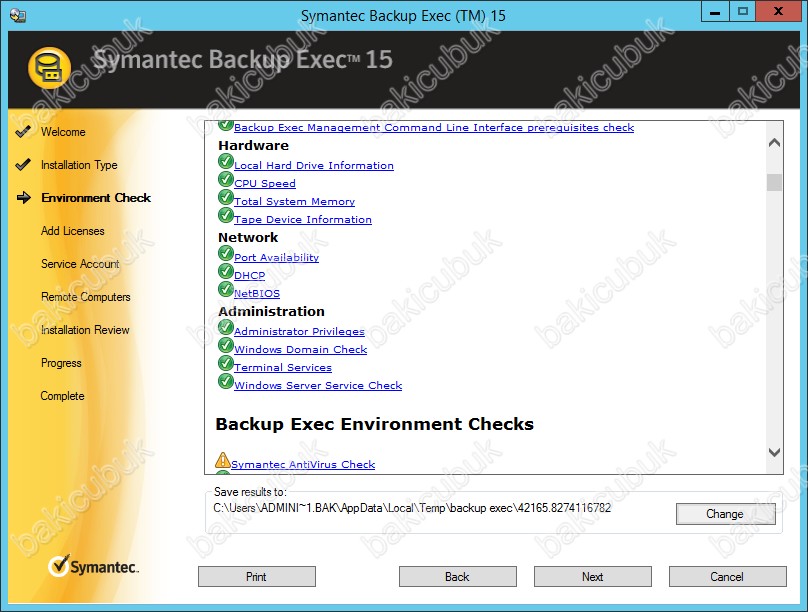Open Backup Exec Management Command Line Interface prerequisites link

click(434, 127)
